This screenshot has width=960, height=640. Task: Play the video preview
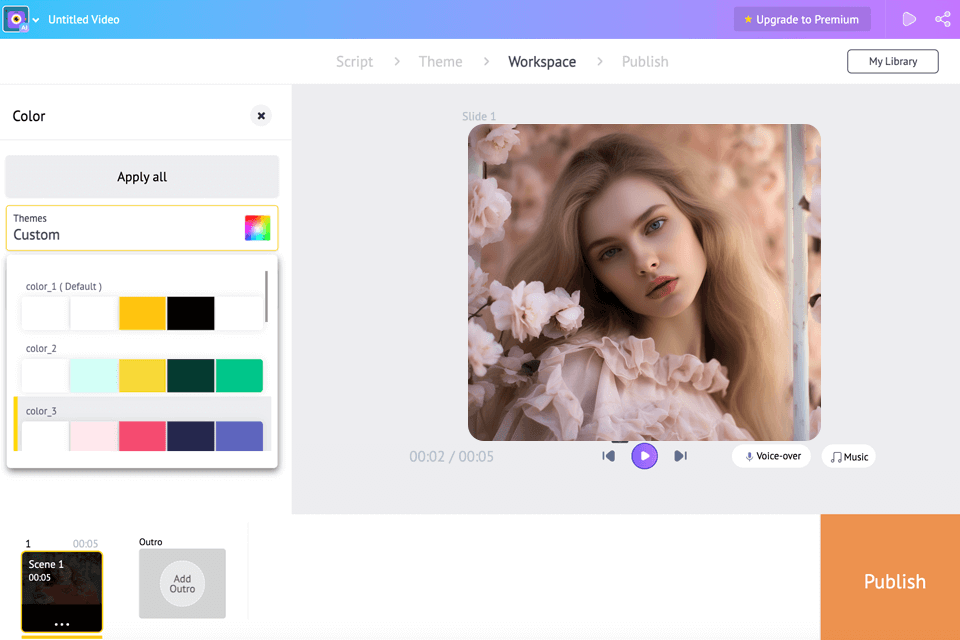pos(644,456)
